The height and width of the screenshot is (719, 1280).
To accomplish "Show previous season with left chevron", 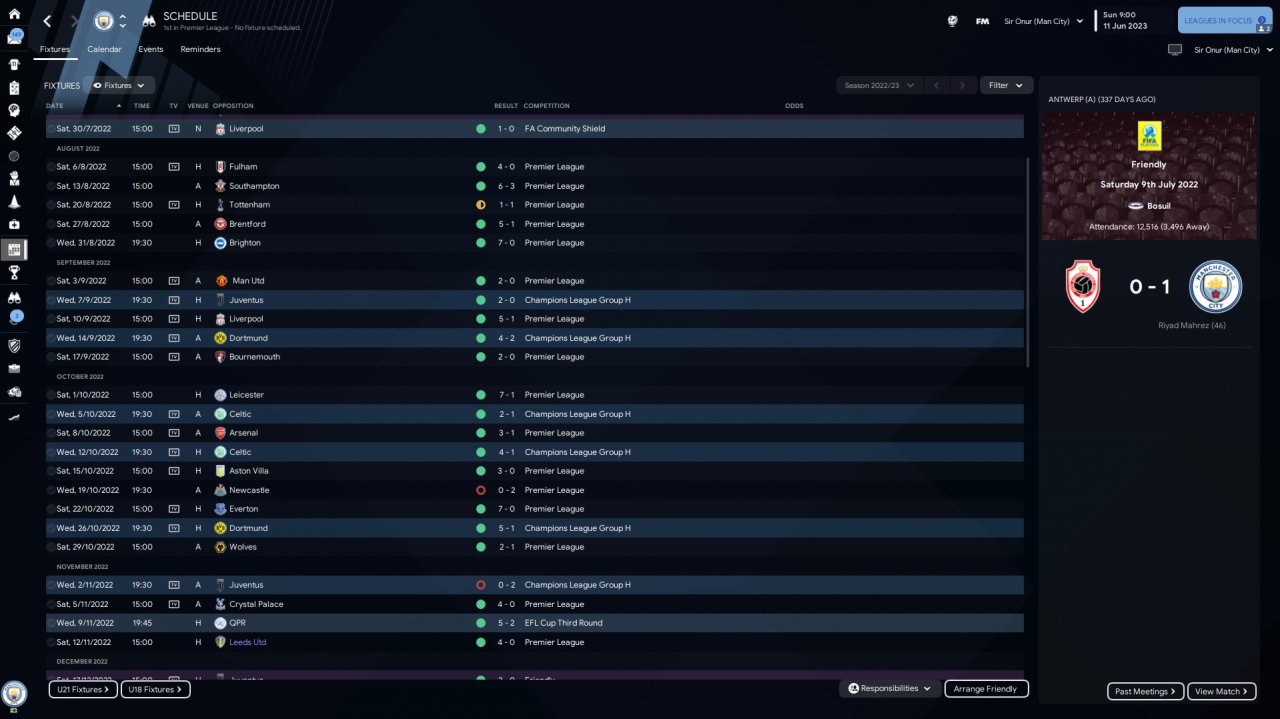I will (936, 86).
